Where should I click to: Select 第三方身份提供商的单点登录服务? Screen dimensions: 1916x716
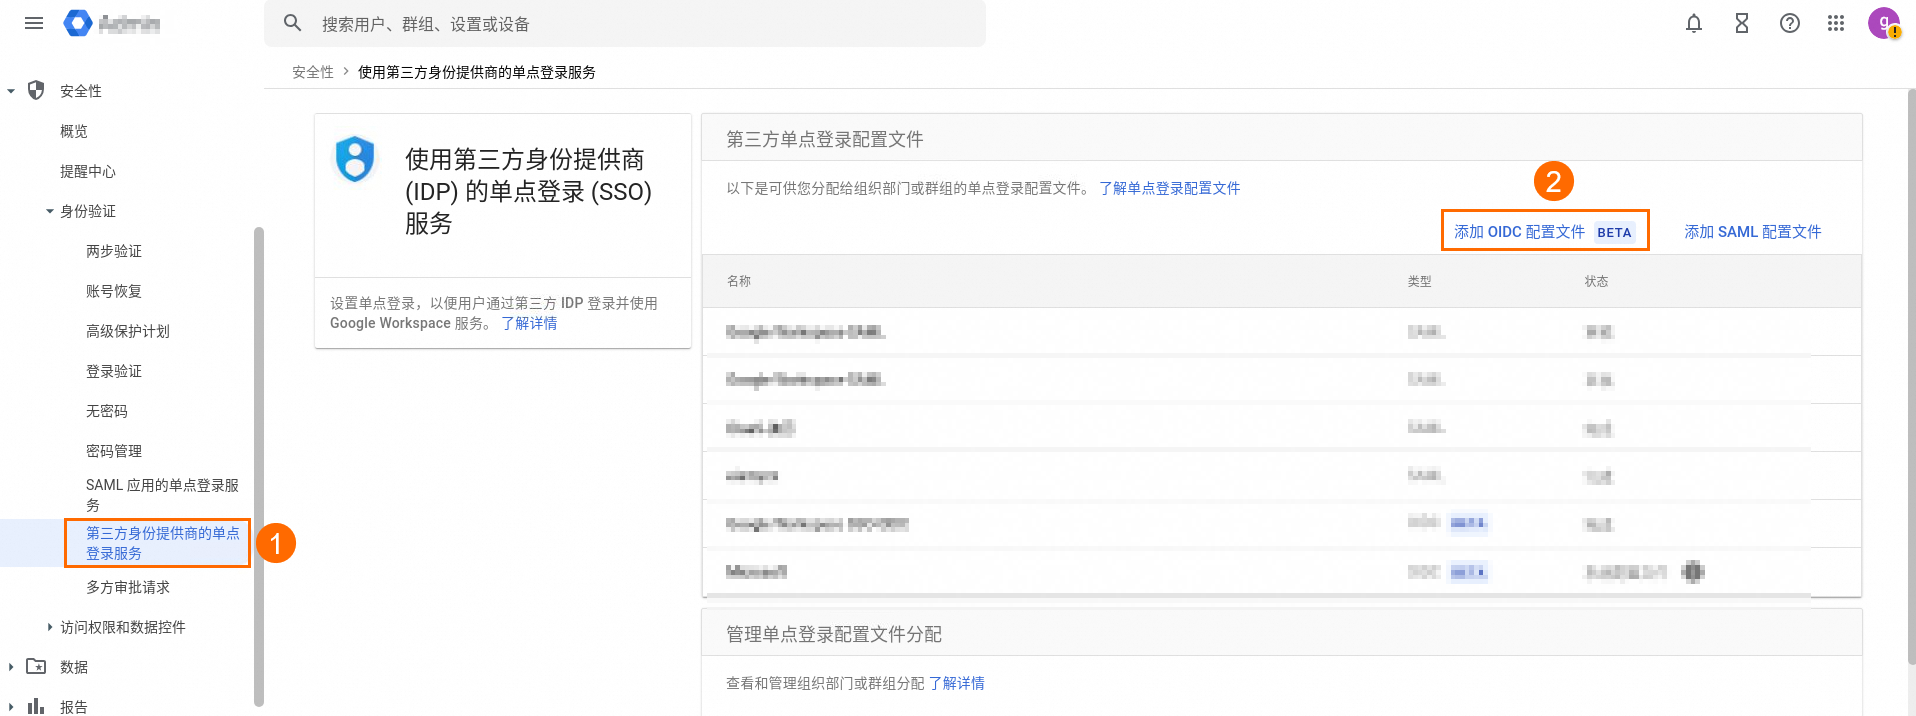162,543
